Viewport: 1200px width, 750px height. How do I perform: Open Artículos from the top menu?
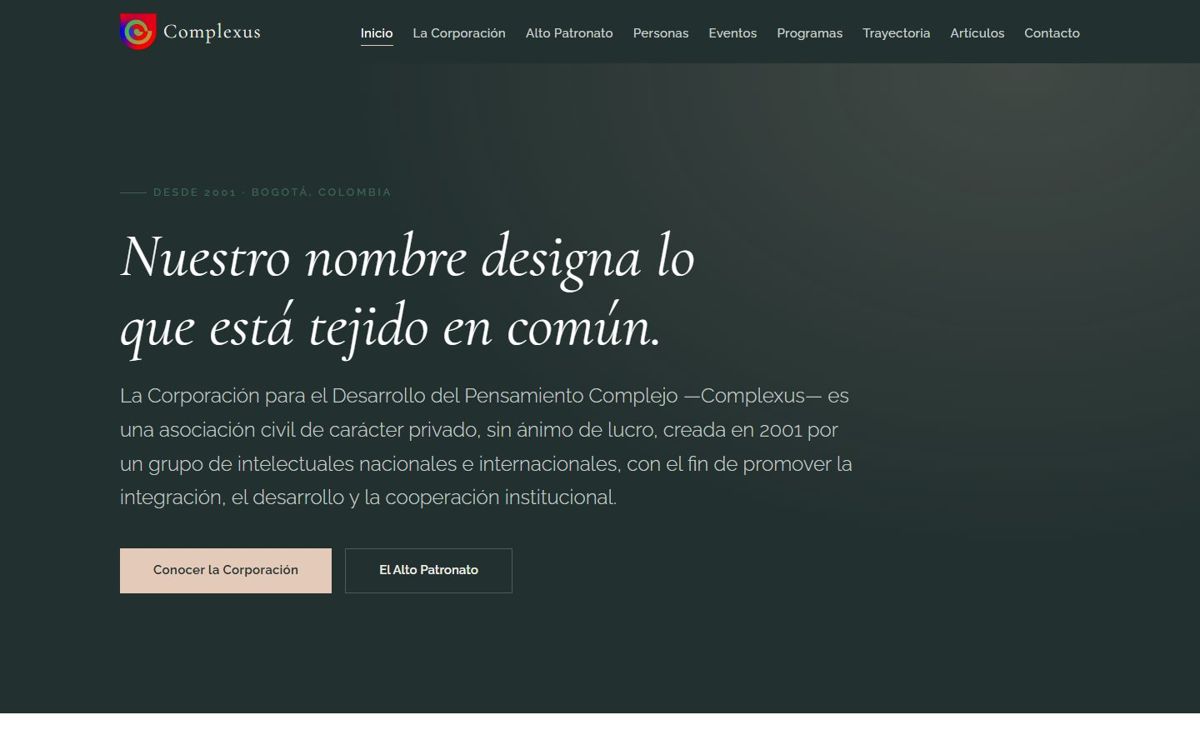tap(977, 33)
